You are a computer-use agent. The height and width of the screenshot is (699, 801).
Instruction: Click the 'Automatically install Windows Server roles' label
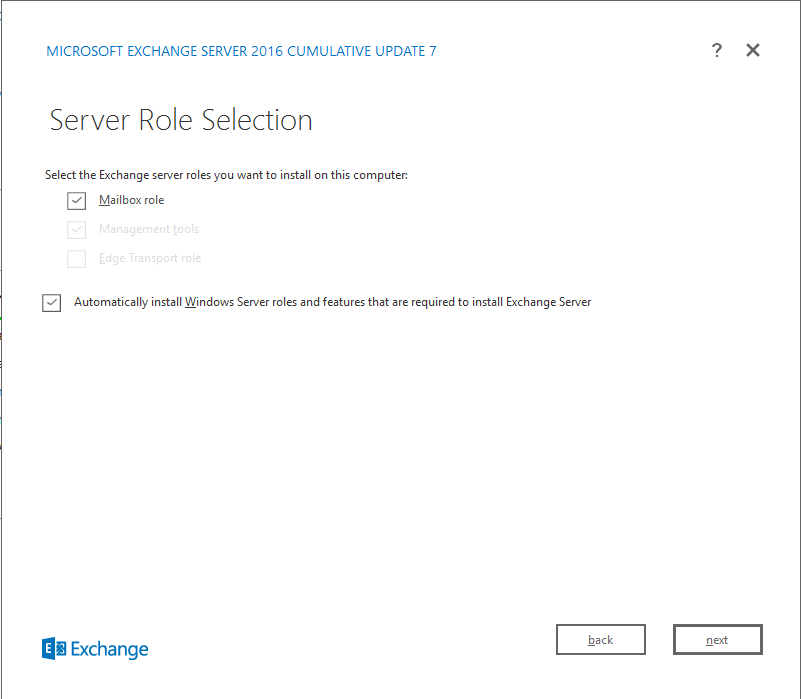coord(333,302)
